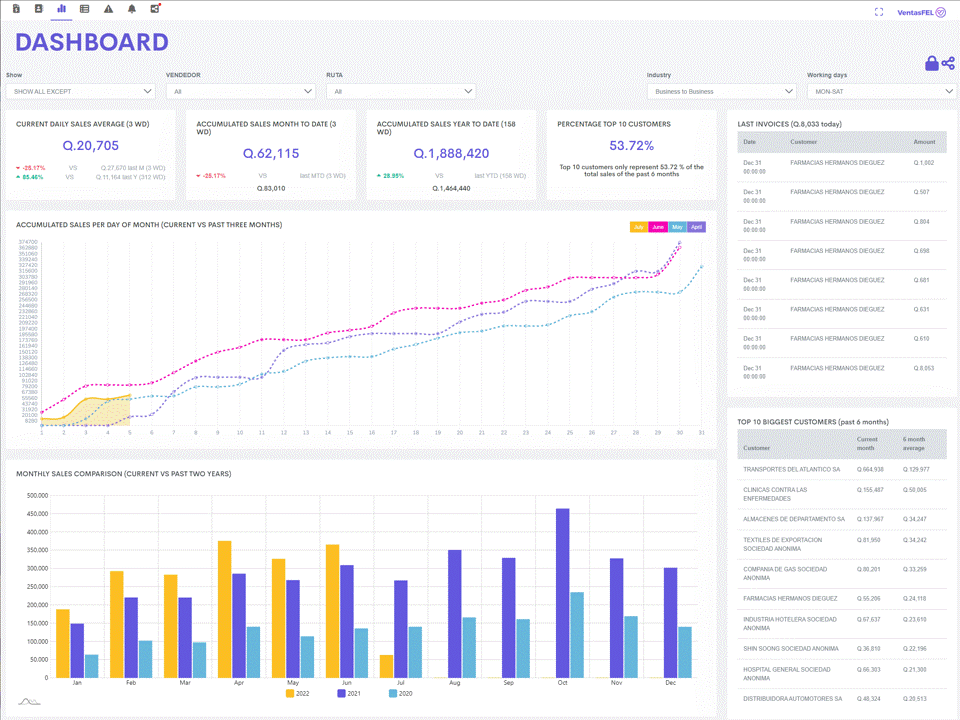Select COMPANIA DE GAS SOCIEDAD ANONIMA row
960x720 pixels.
click(842, 574)
